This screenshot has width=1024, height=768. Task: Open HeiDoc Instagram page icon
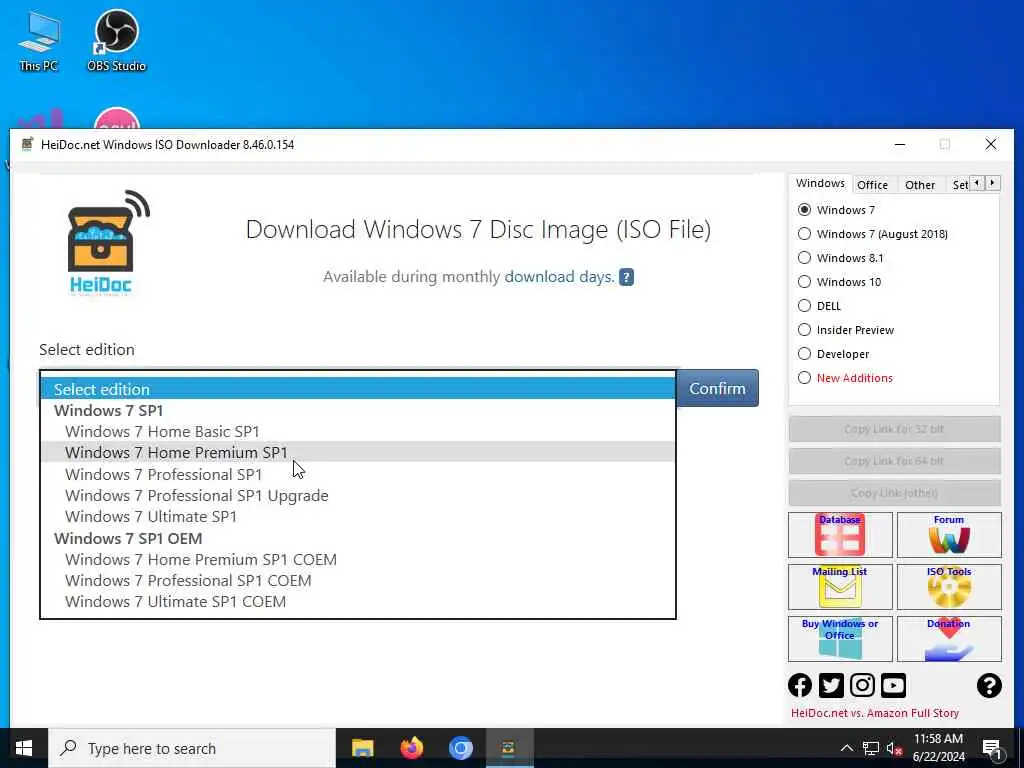coord(862,685)
